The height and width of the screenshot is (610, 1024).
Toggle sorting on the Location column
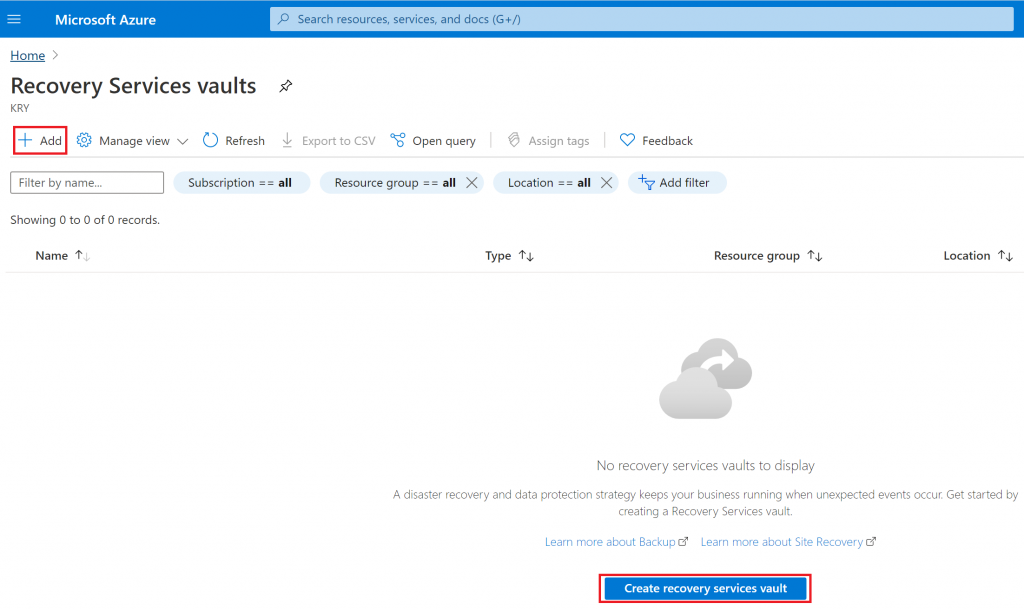(x=1007, y=255)
